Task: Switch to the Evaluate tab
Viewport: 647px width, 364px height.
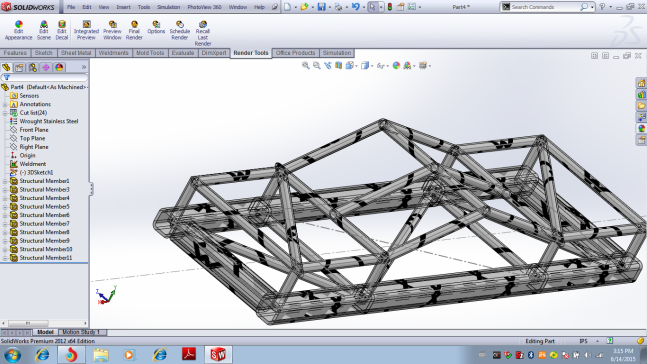Action: 183,53
